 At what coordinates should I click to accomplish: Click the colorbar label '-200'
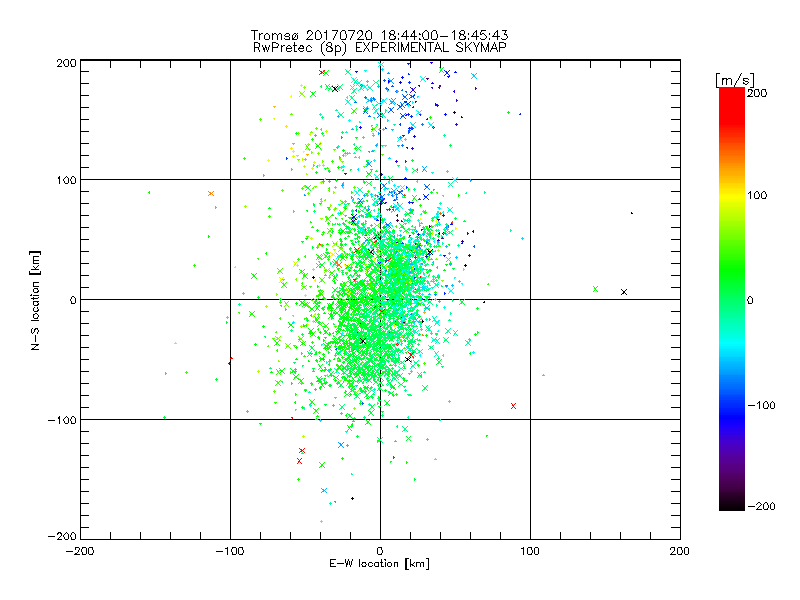pos(761,506)
